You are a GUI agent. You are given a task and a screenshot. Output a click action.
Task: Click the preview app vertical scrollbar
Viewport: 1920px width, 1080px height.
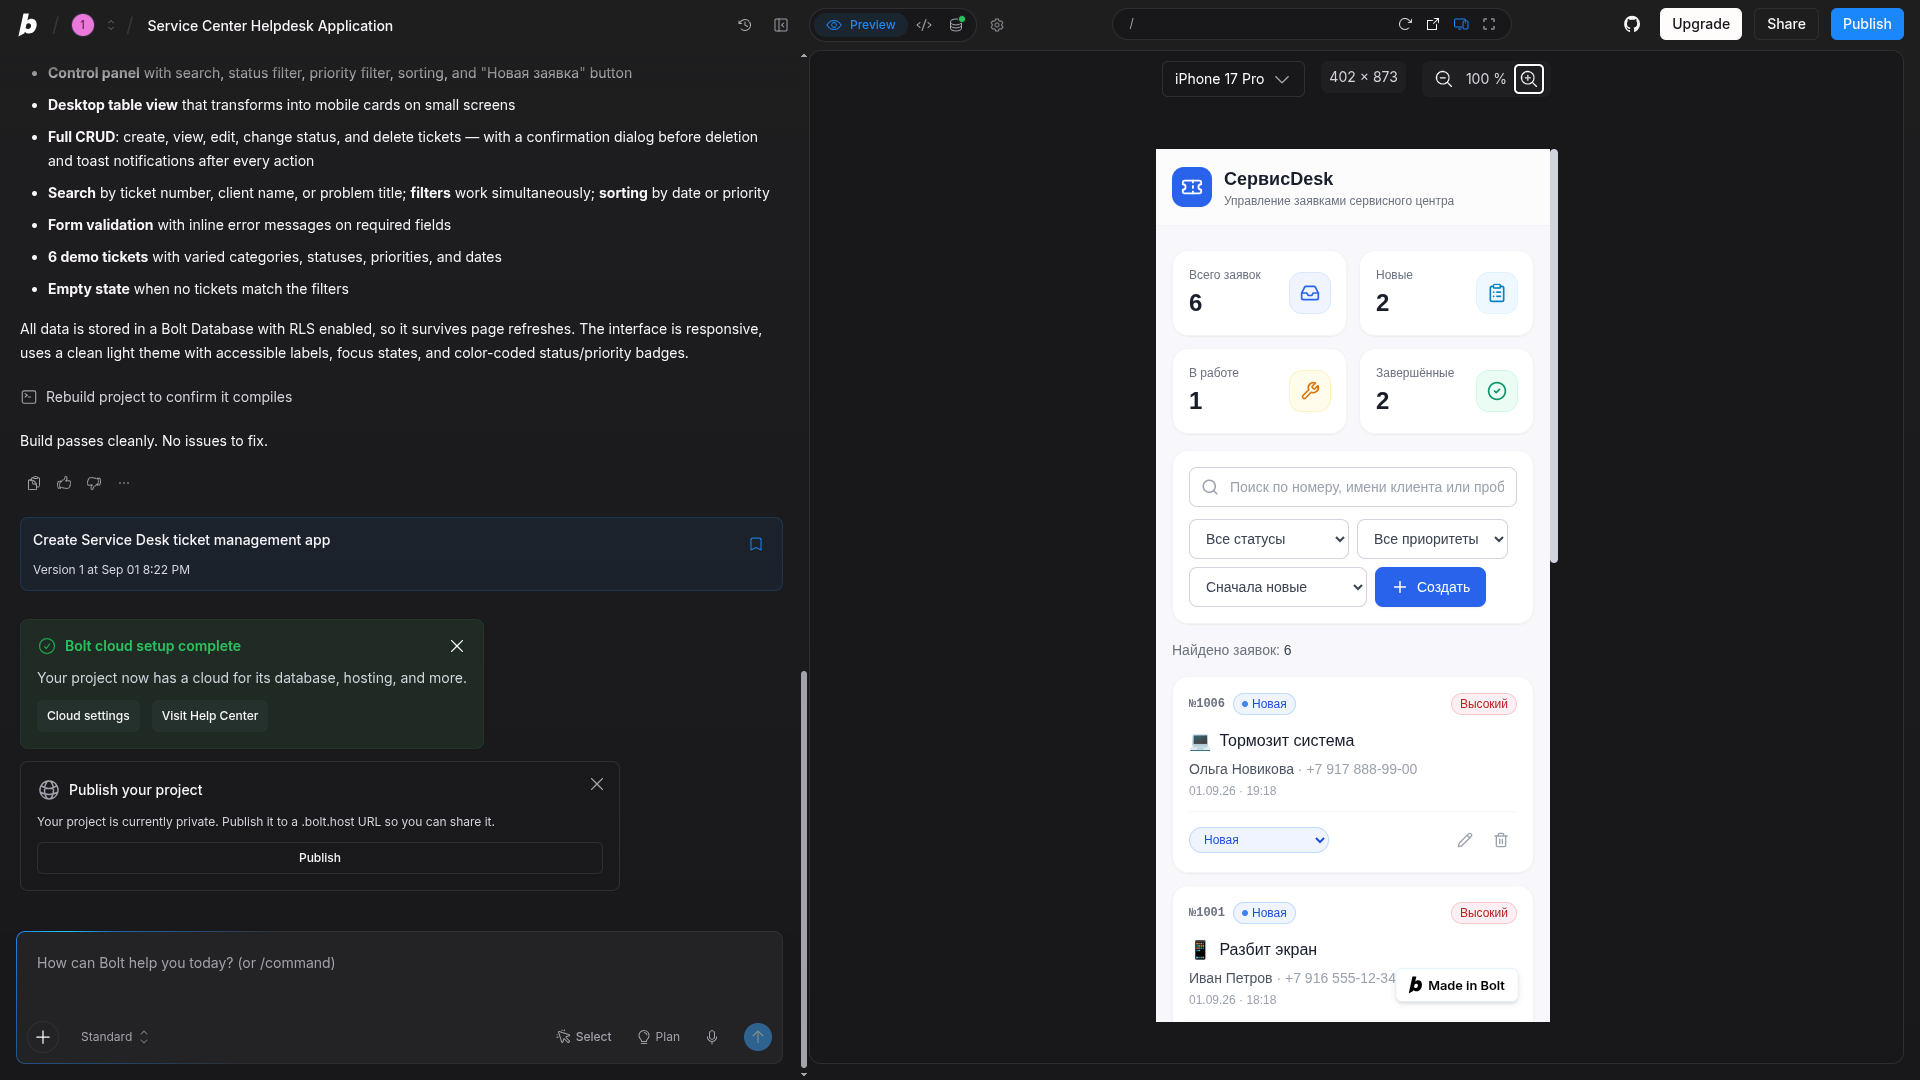coord(1554,355)
